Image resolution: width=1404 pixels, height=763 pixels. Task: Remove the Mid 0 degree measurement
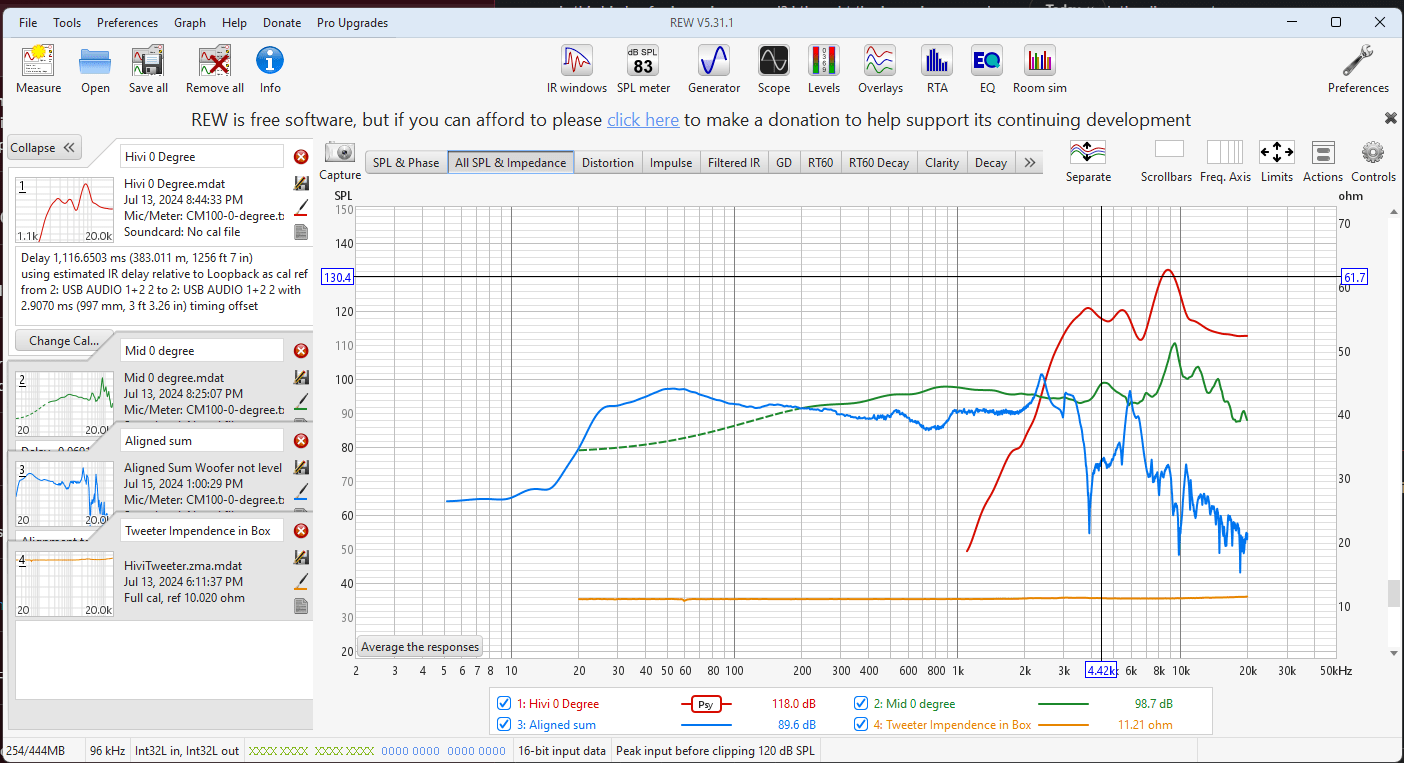click(x=301, y=351)
